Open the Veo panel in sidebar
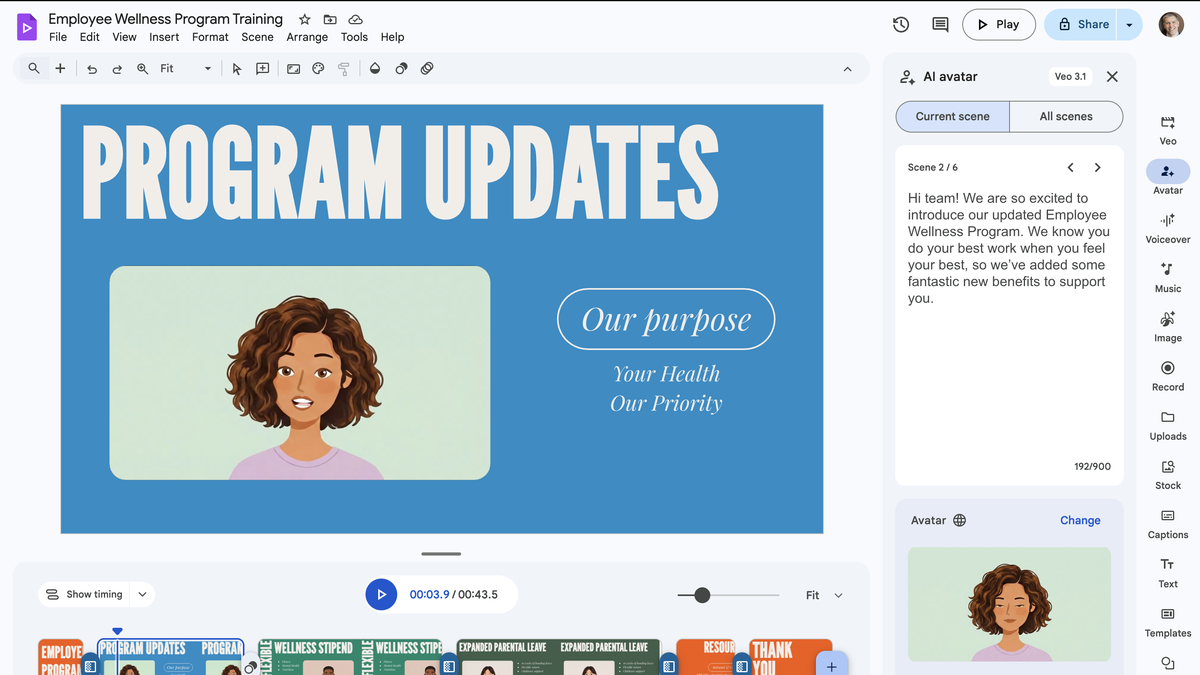Viewport: 1200px width, 675px height. [x=1167, y=129]
